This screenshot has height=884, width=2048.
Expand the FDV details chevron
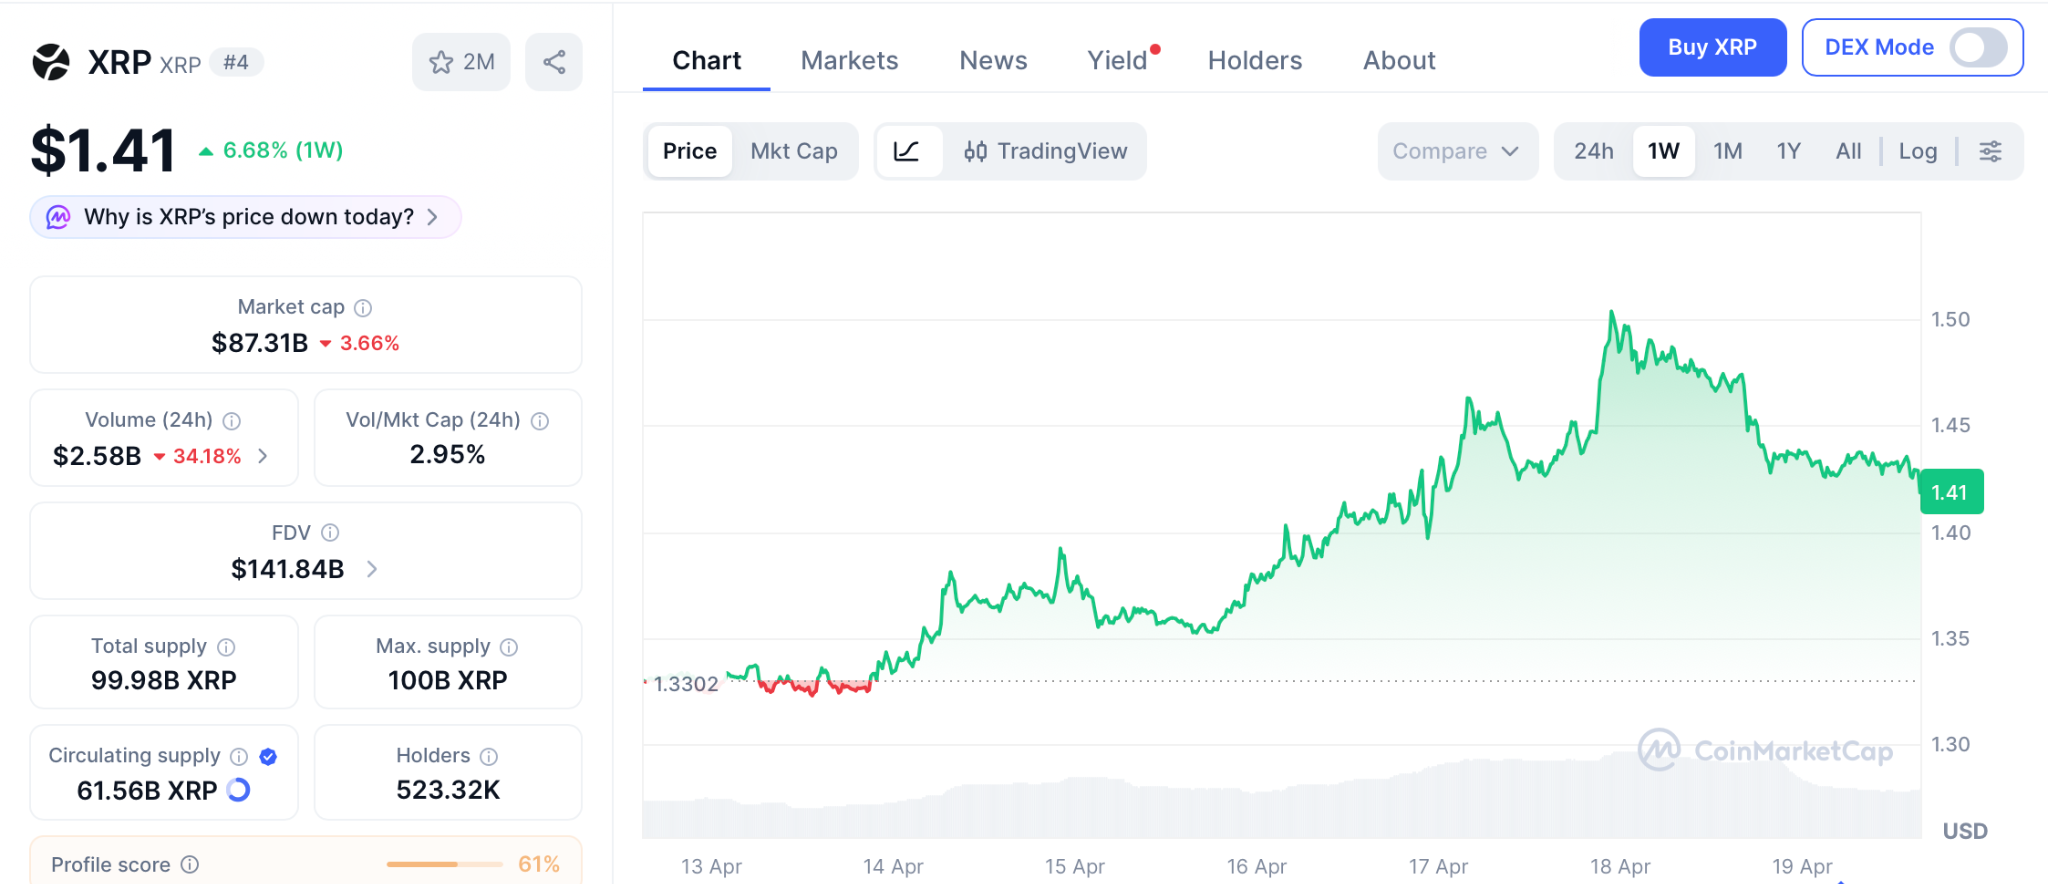pyautogui.click(x=372, y=569)
